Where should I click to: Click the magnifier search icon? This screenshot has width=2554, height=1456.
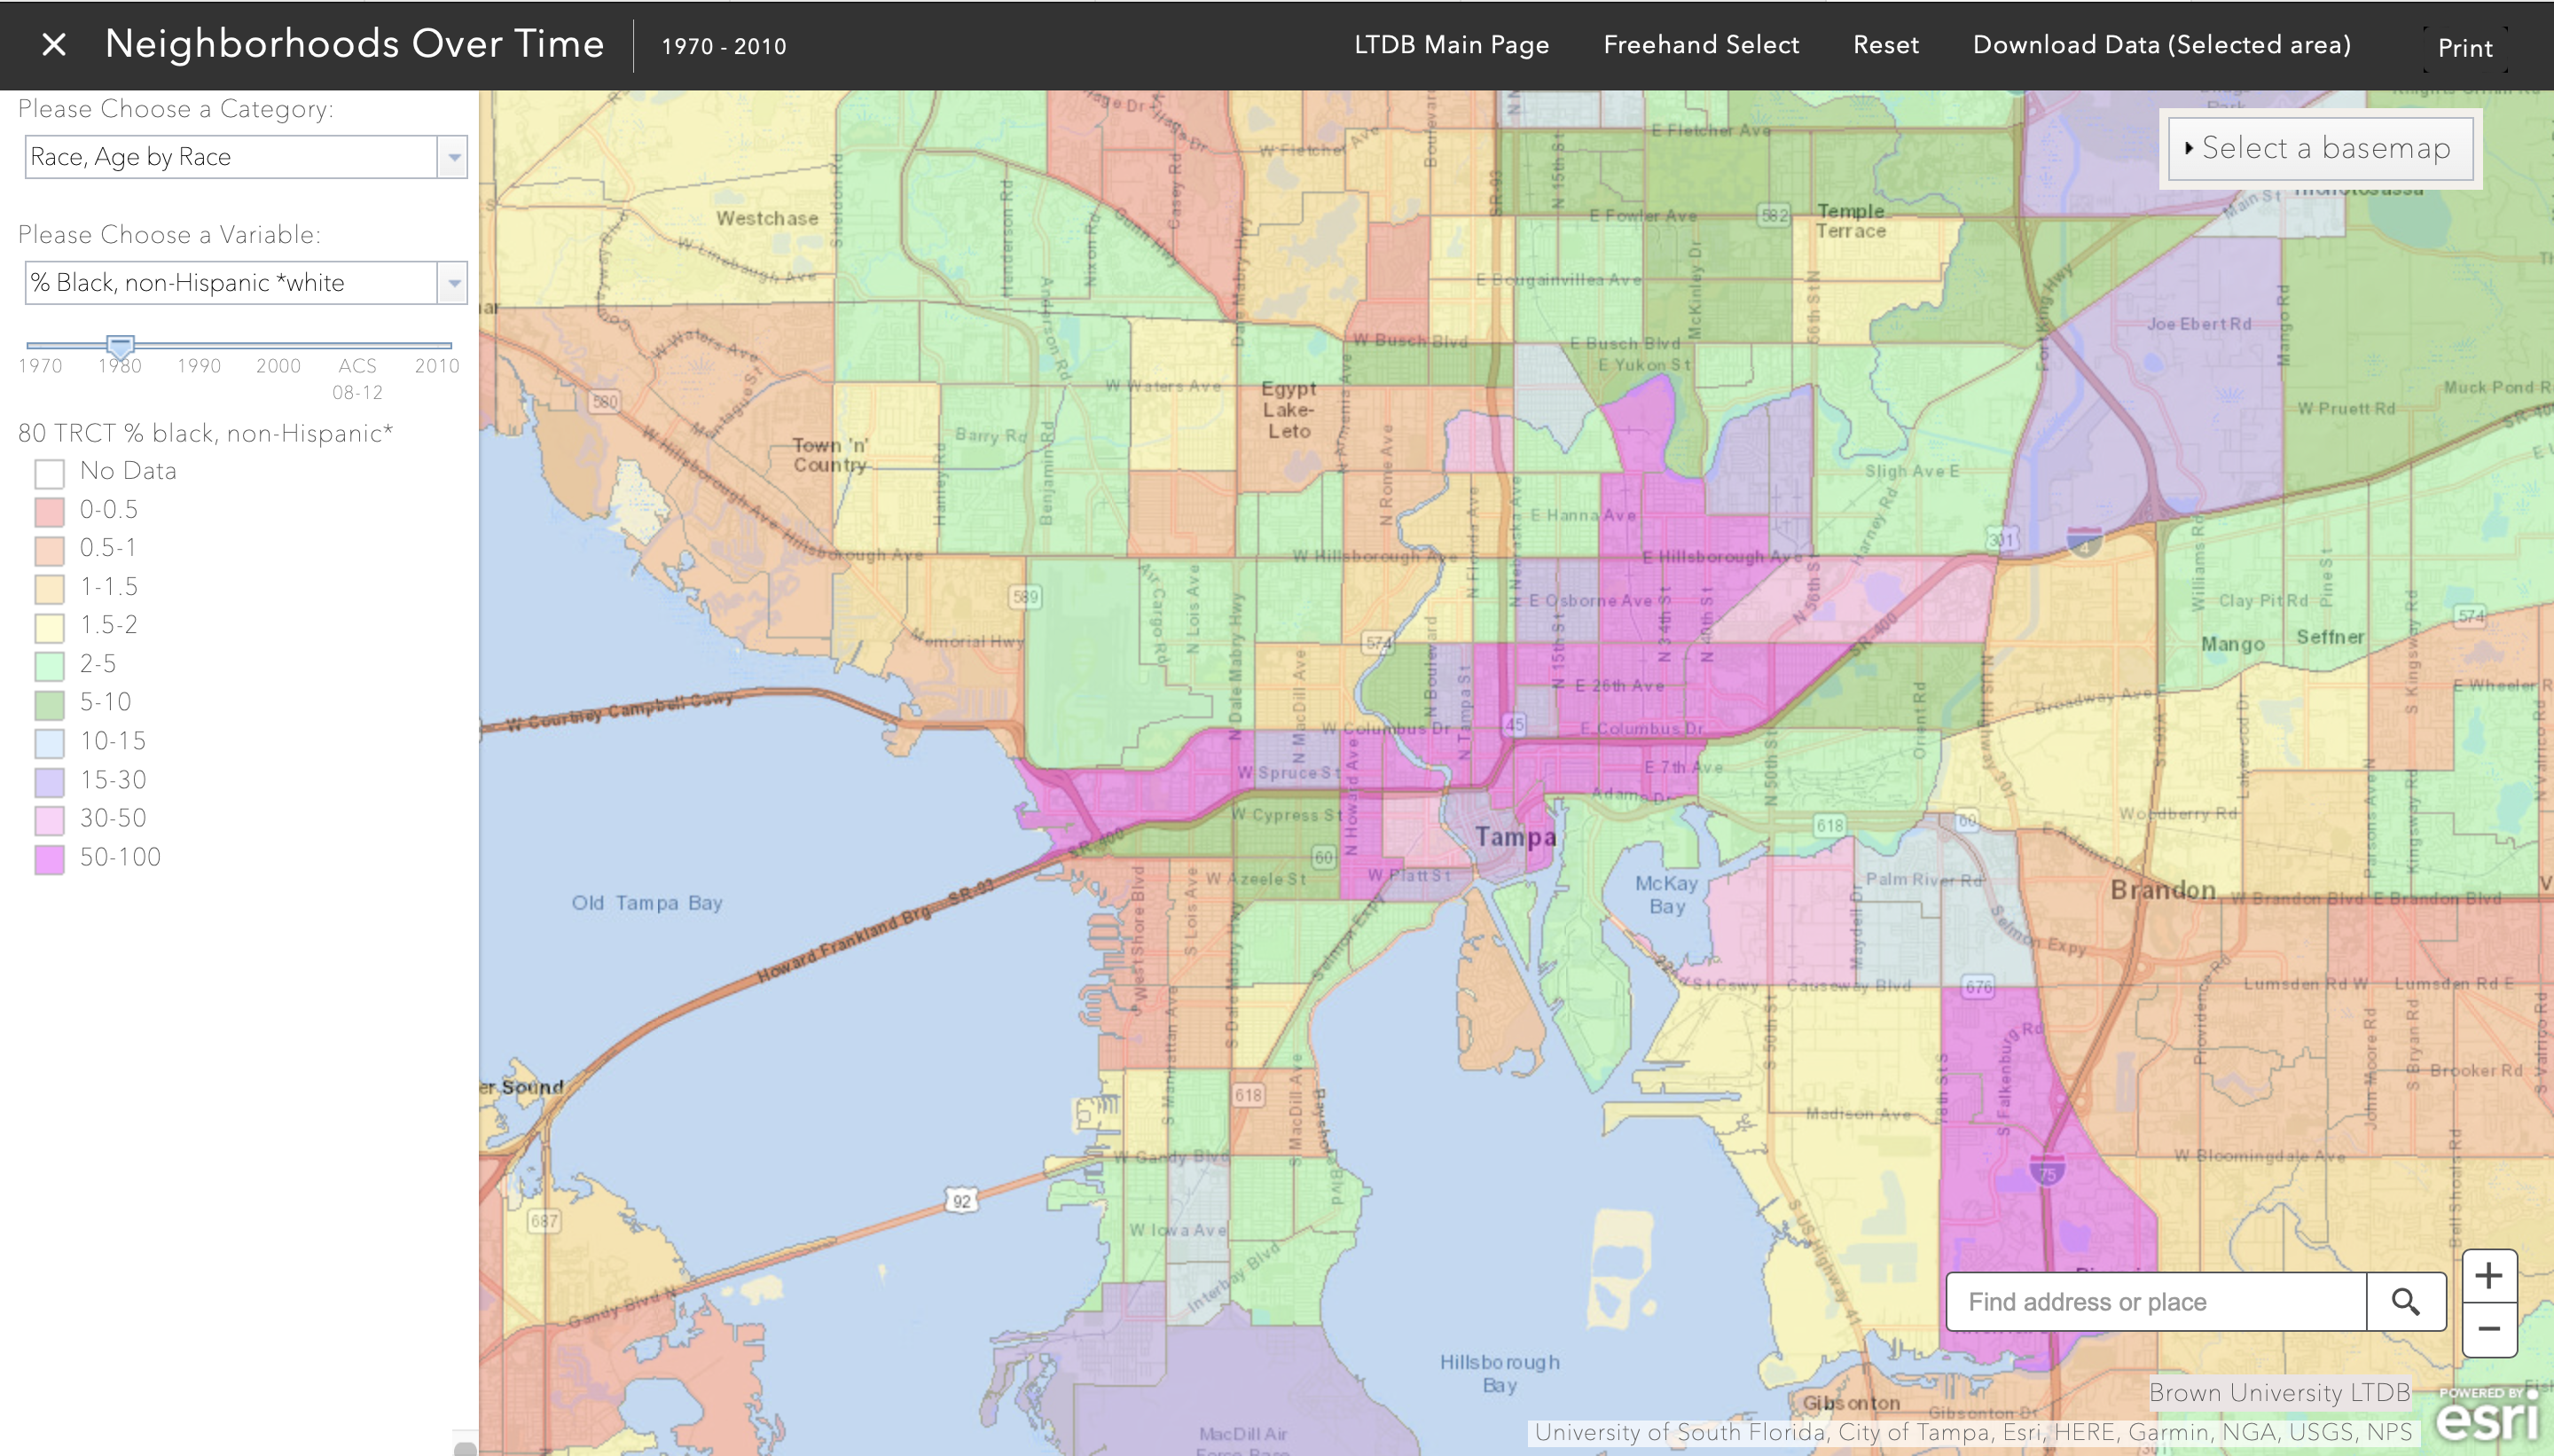pos(2405,1301)
